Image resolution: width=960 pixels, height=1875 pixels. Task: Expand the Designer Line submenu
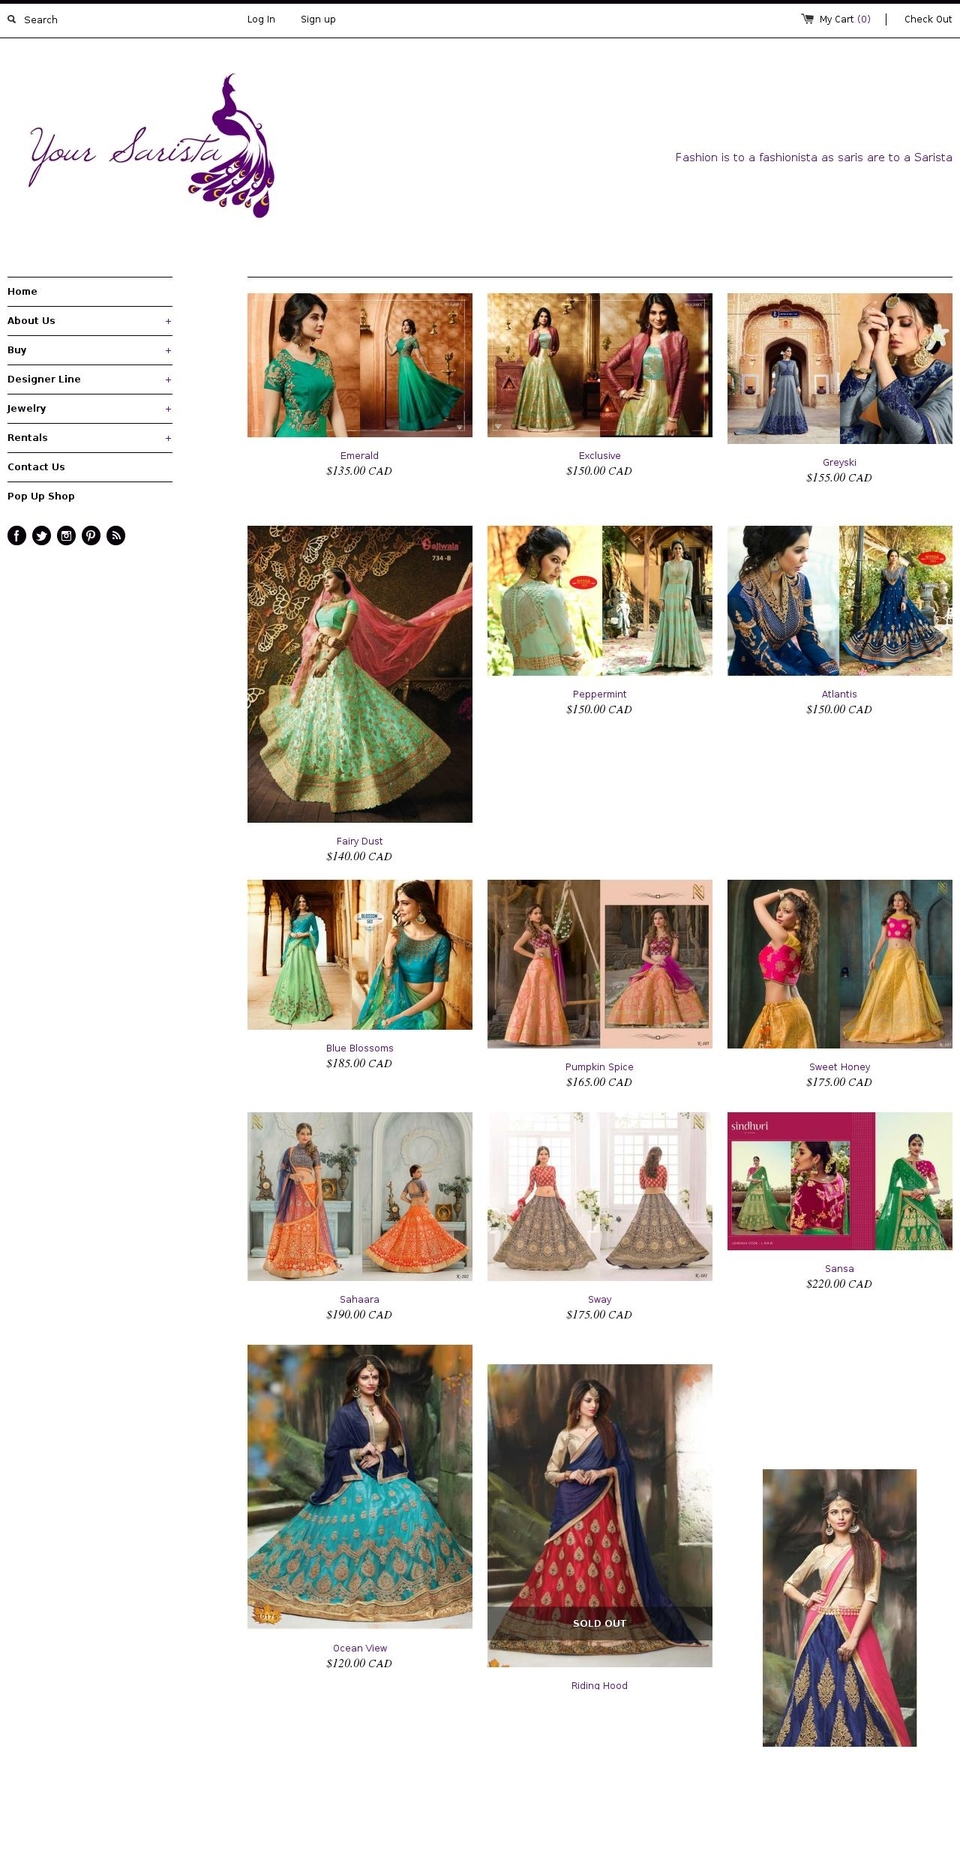[x=168, y=380]
